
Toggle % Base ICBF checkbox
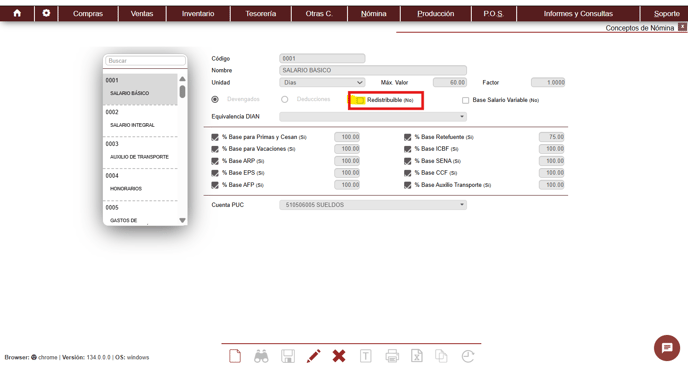(408, 149)
